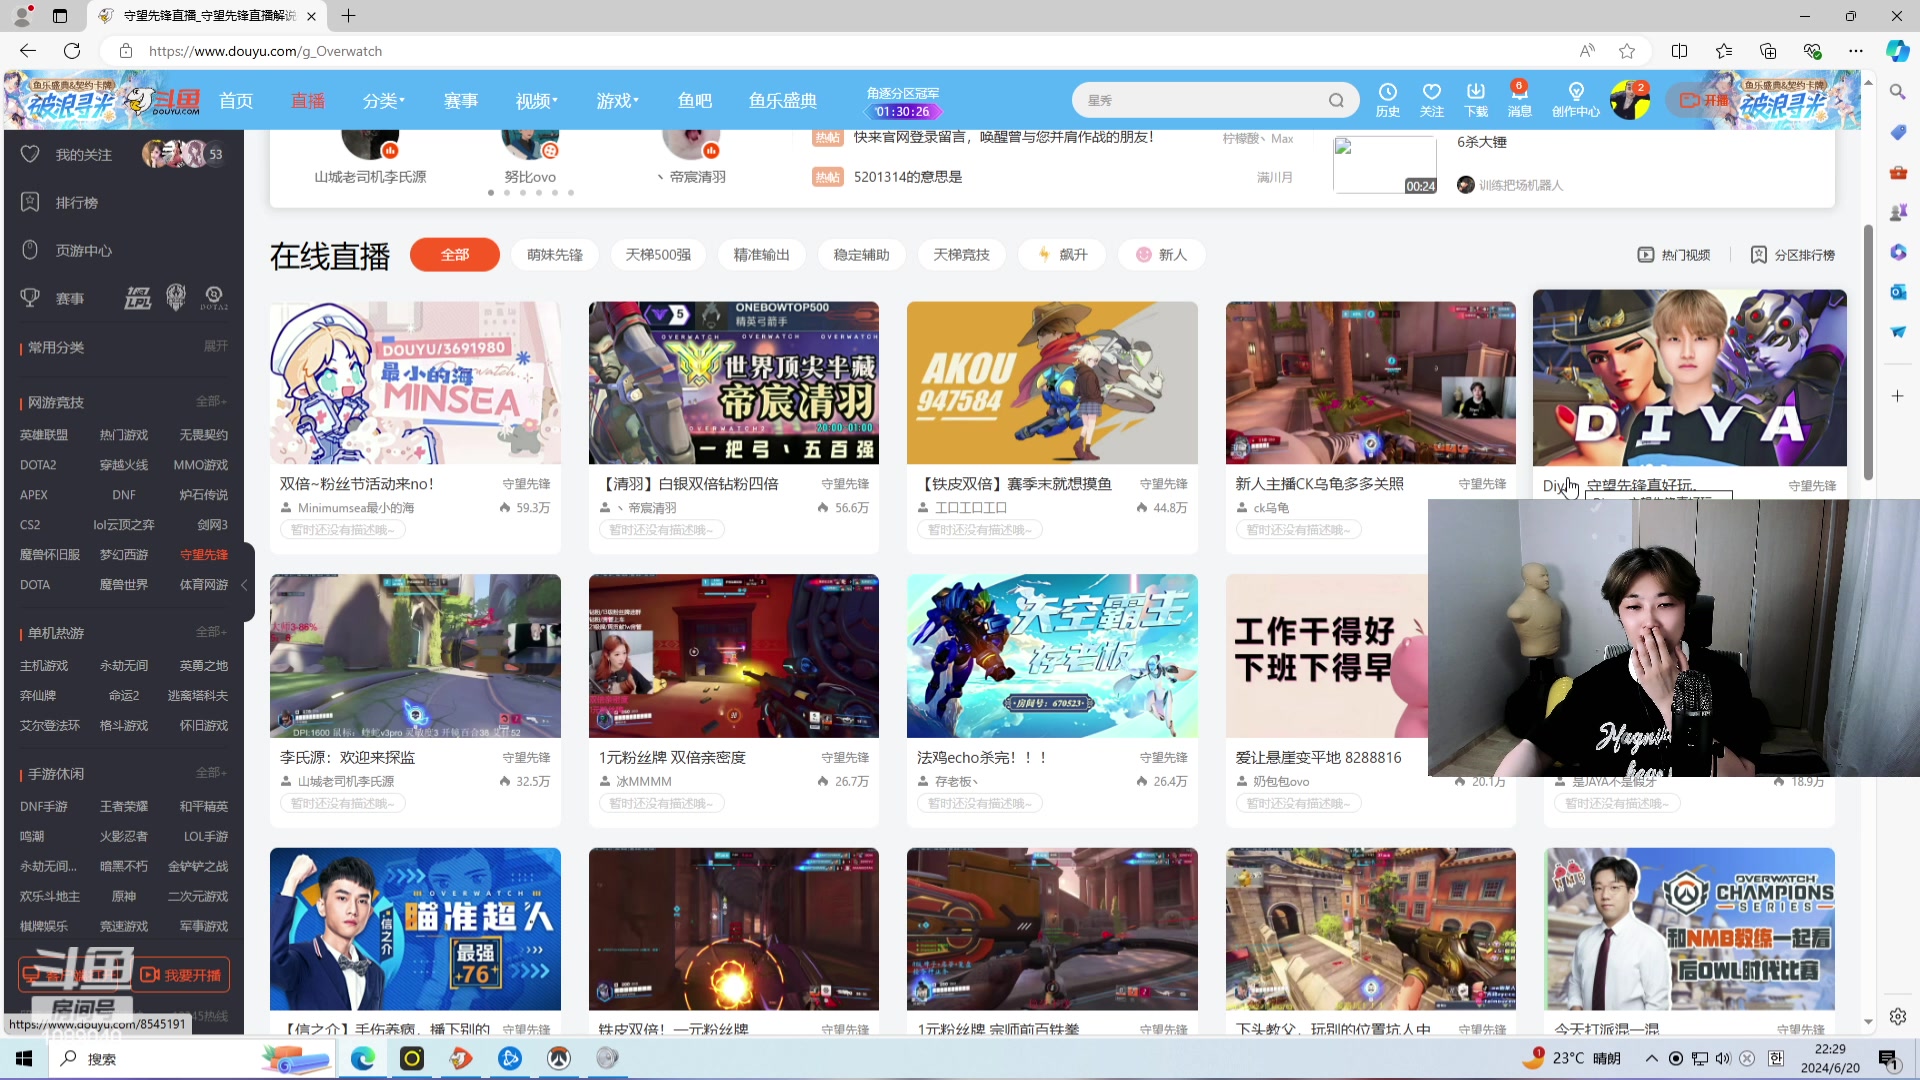Open the 关注 heart icon
This screenshot has width=1920, height=1080.
pyautogui.click(x=1431, y=99)
